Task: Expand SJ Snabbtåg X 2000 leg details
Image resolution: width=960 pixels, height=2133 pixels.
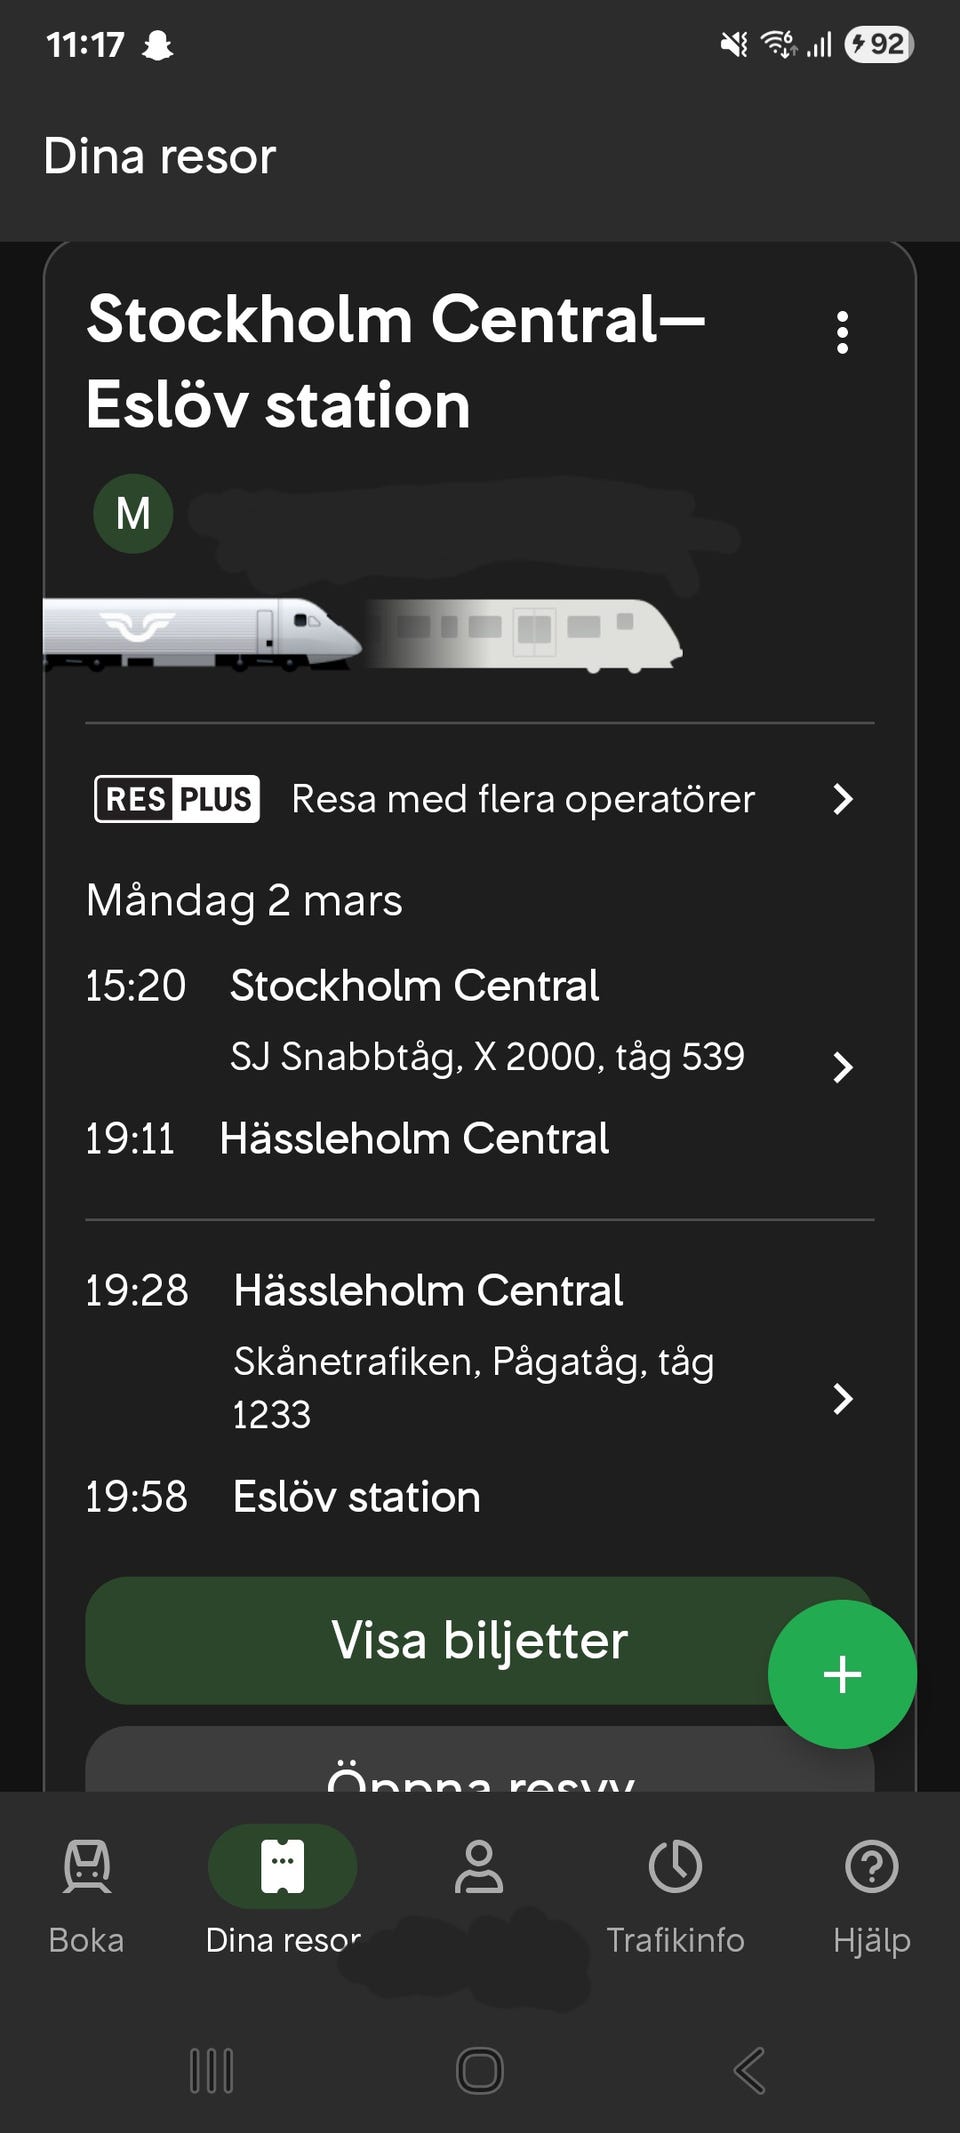Action: [842, 1067]
